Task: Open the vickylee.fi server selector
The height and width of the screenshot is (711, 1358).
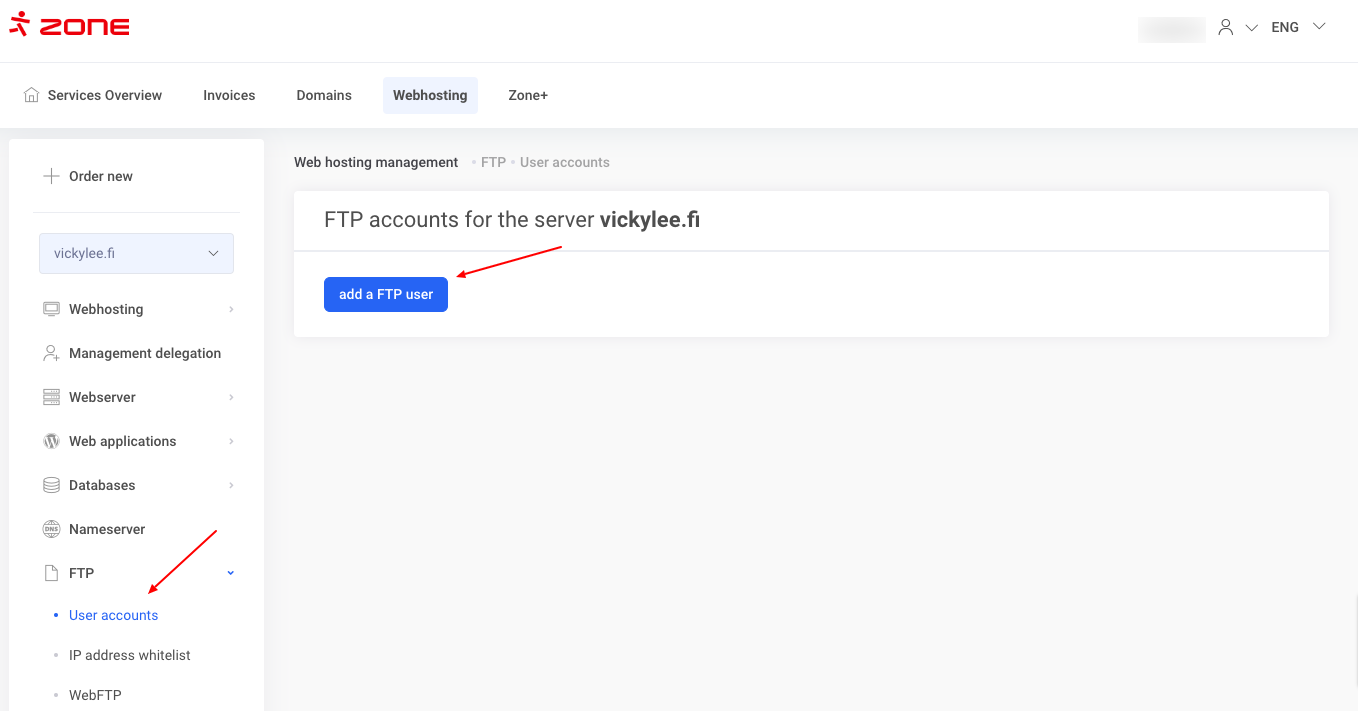Action: coord(136,253)
